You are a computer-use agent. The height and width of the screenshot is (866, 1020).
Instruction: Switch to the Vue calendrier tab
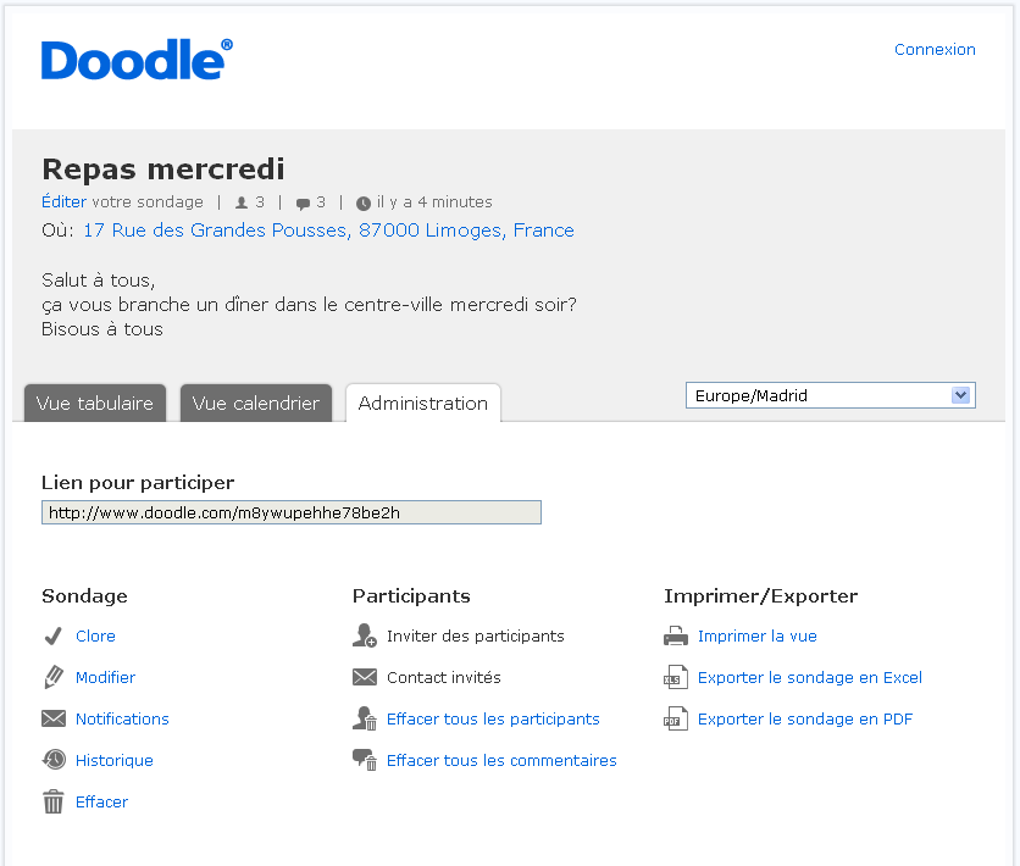pos(255,403)
